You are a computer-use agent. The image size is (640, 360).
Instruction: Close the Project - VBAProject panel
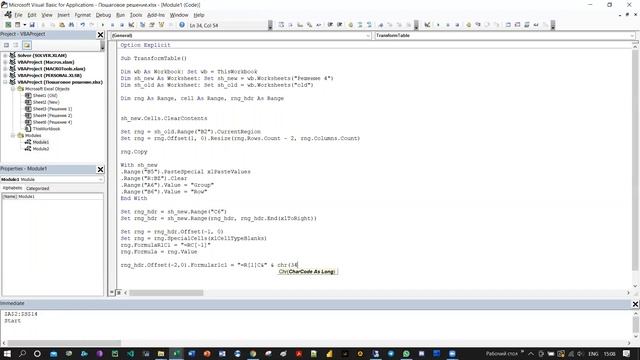[x=100, y=35]
